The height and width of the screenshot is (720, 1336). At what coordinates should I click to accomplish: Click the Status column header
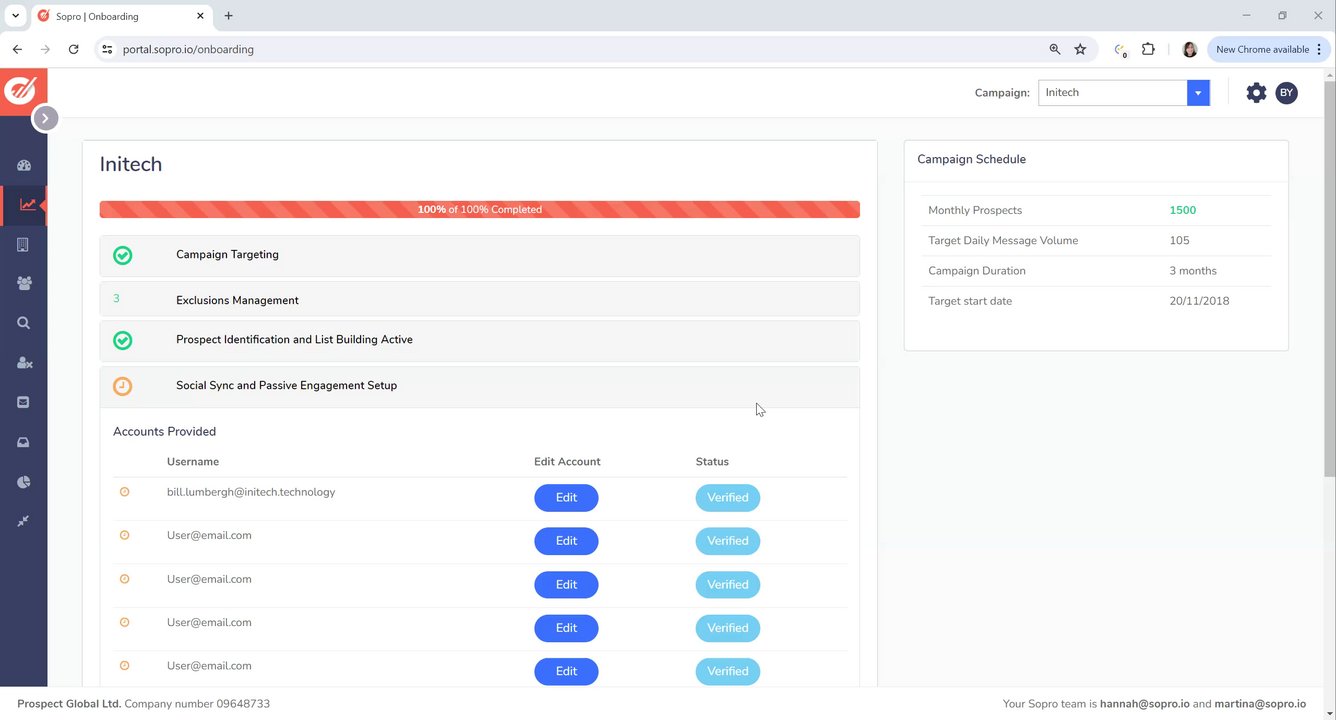pos(712,462)
